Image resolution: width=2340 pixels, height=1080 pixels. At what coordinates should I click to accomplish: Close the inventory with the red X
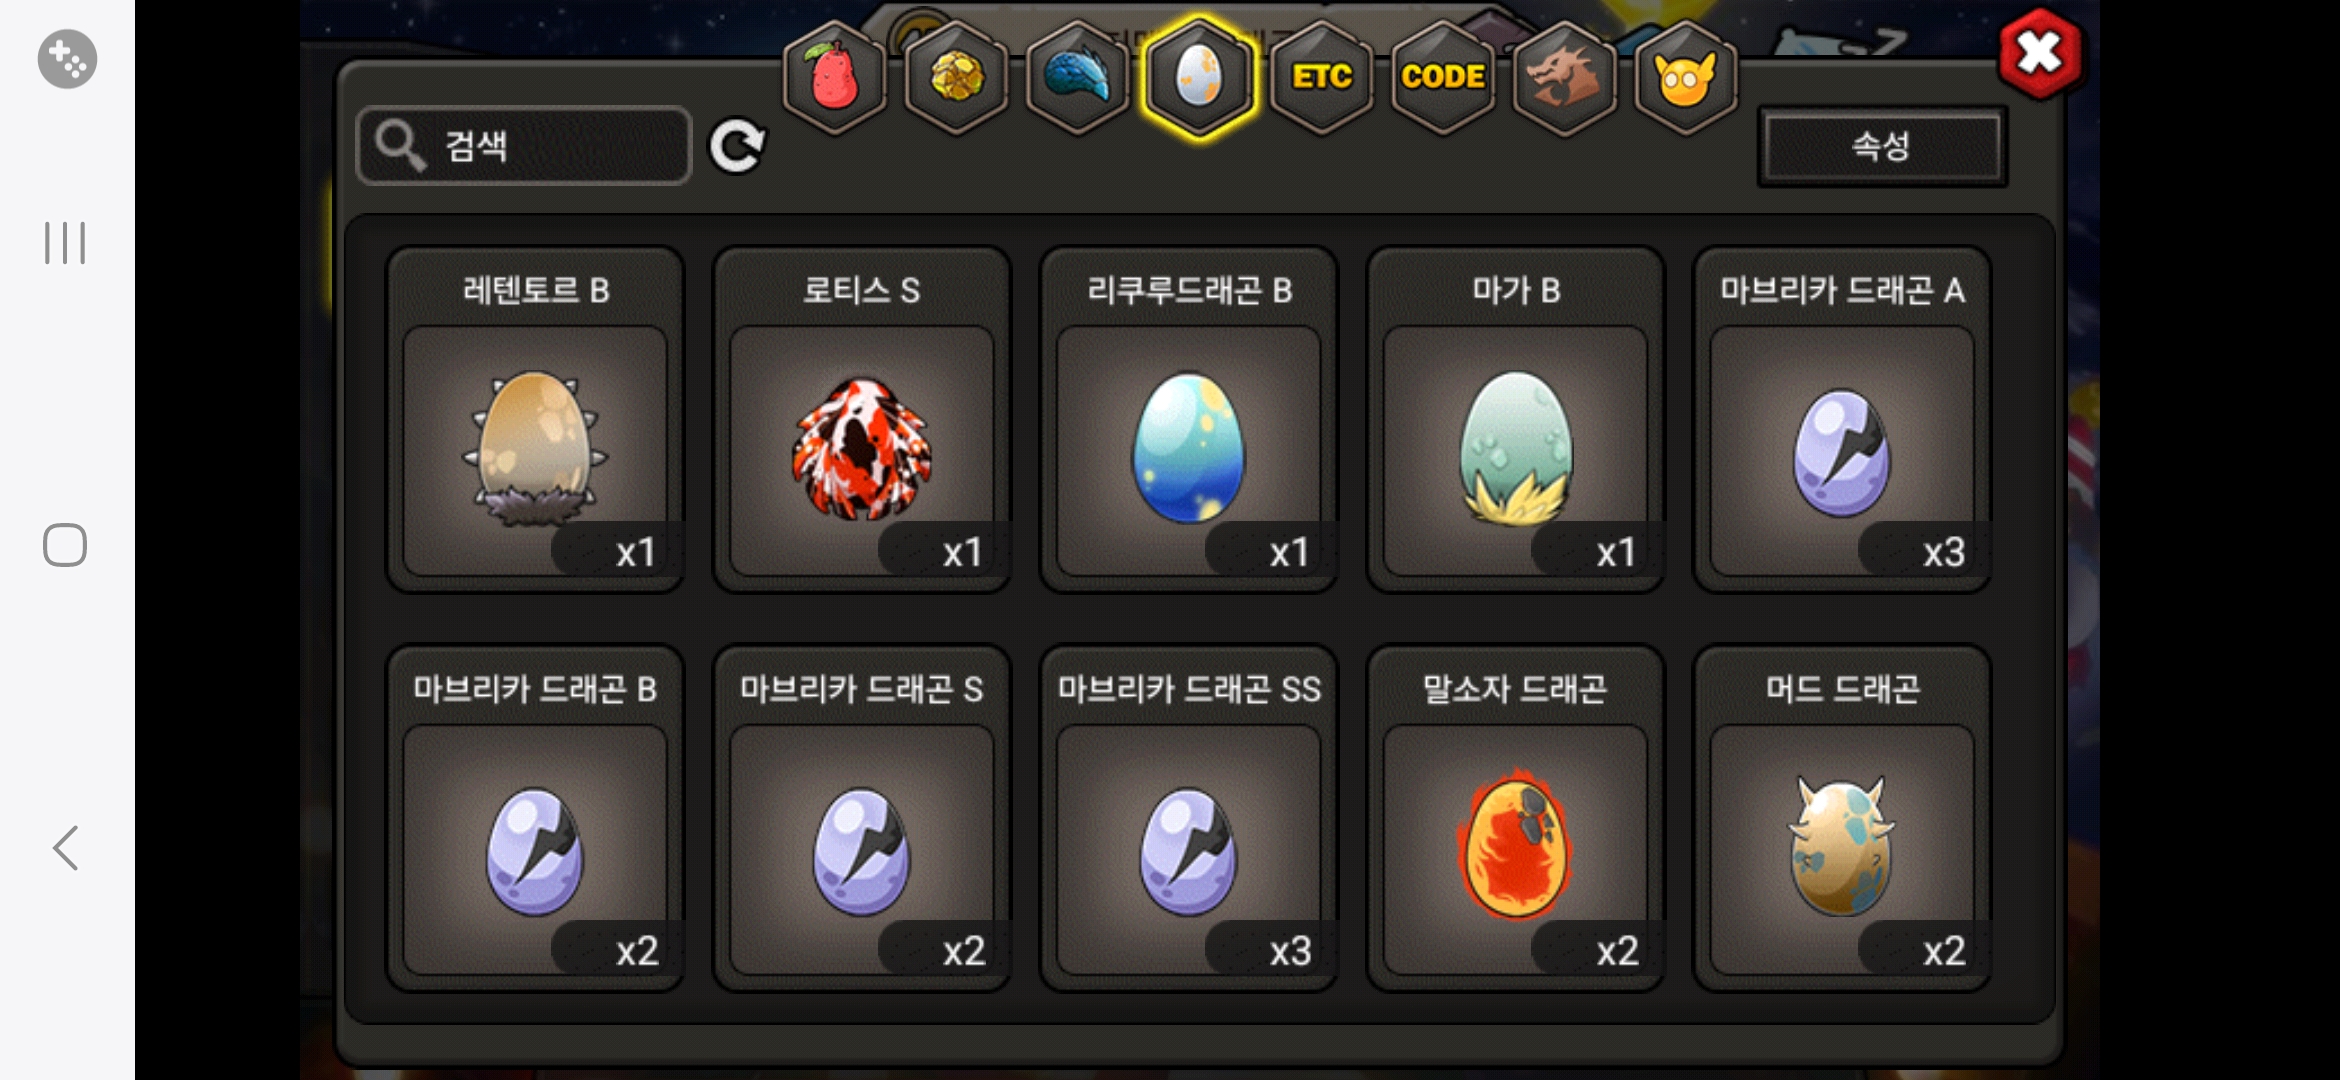click(2040, 54)
